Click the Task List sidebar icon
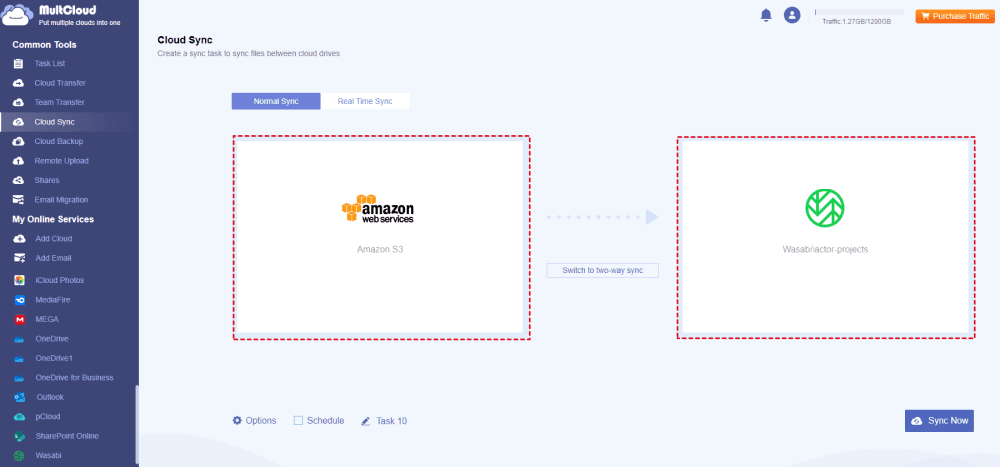 (x=19, y=64)
